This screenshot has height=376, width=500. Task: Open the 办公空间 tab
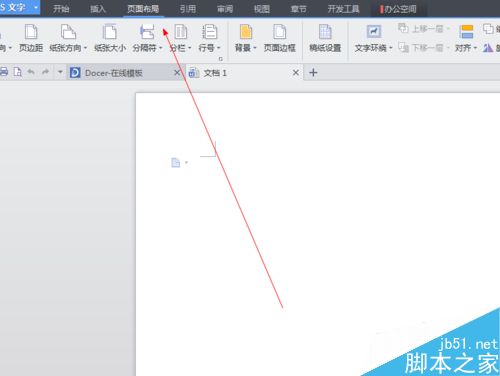tap(398, 9)
